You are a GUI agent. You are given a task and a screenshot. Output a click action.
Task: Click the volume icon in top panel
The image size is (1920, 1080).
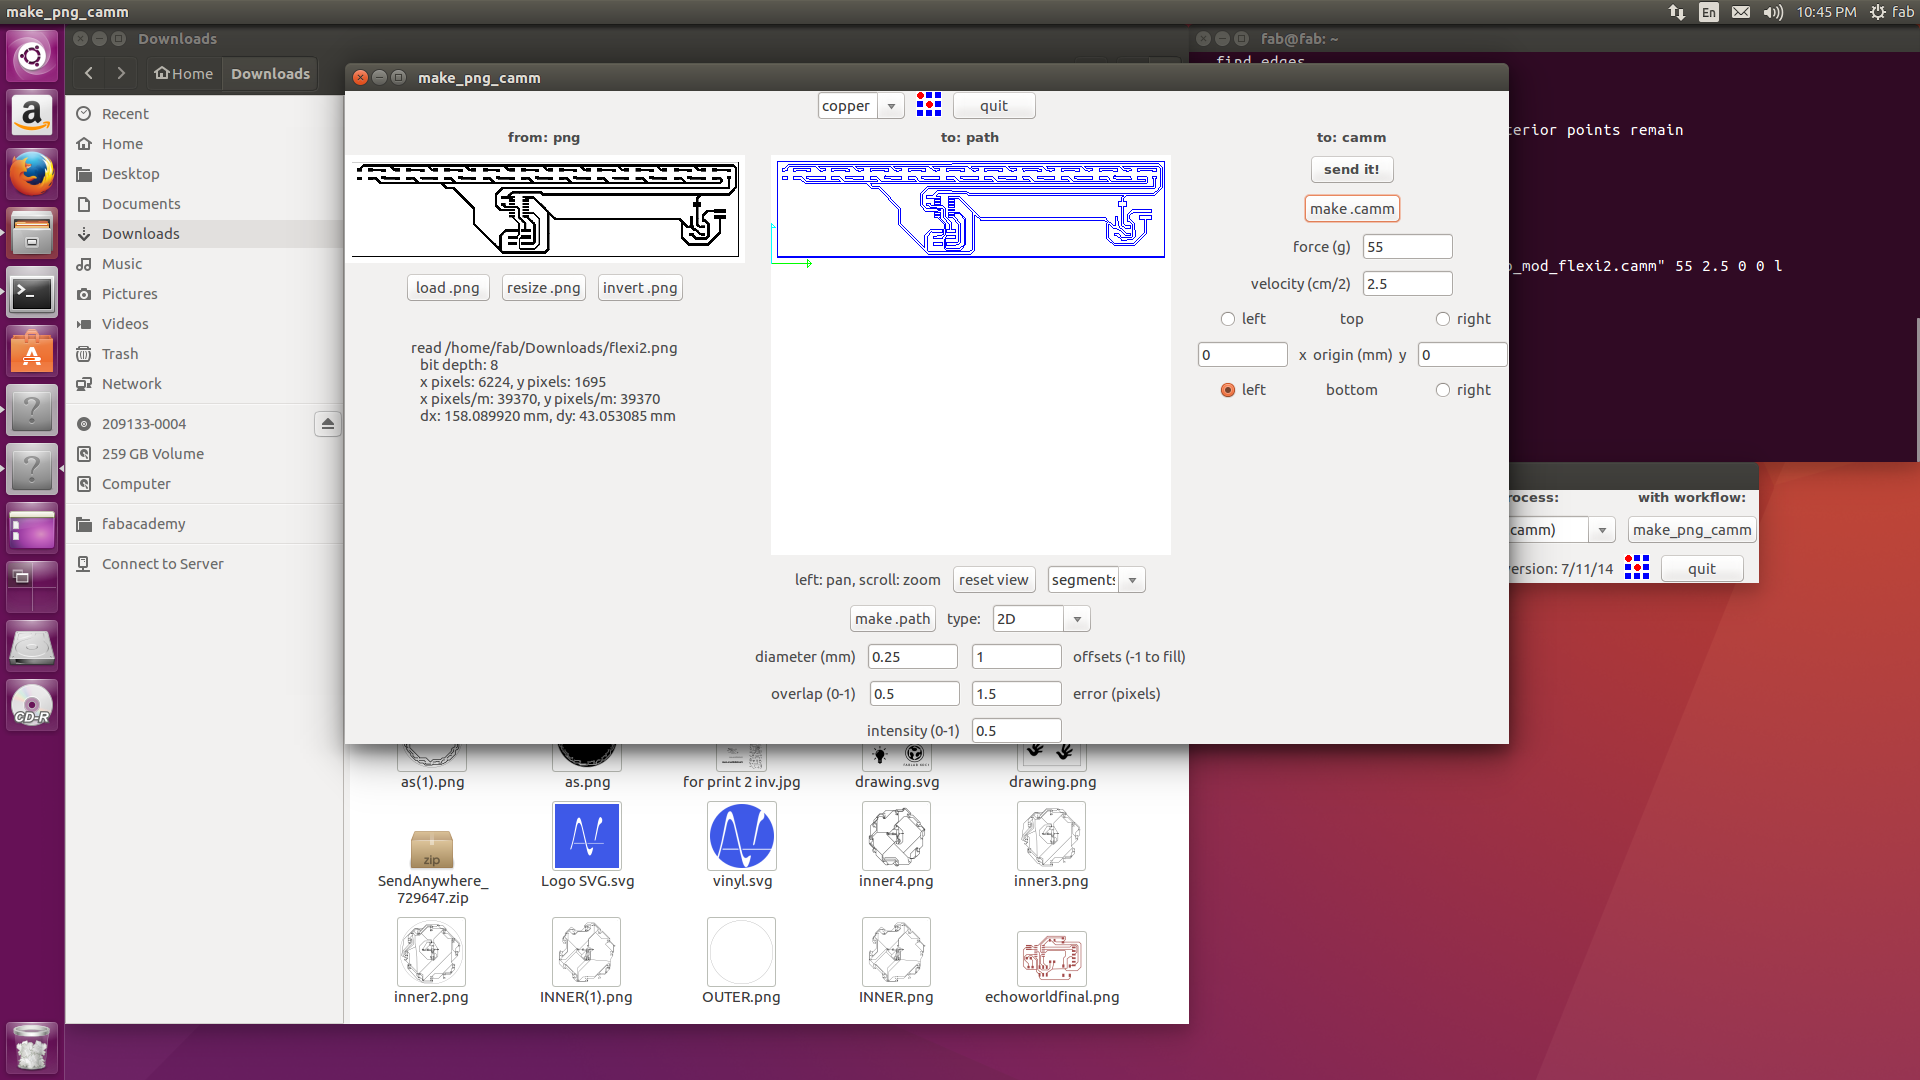pos(1773,12)
